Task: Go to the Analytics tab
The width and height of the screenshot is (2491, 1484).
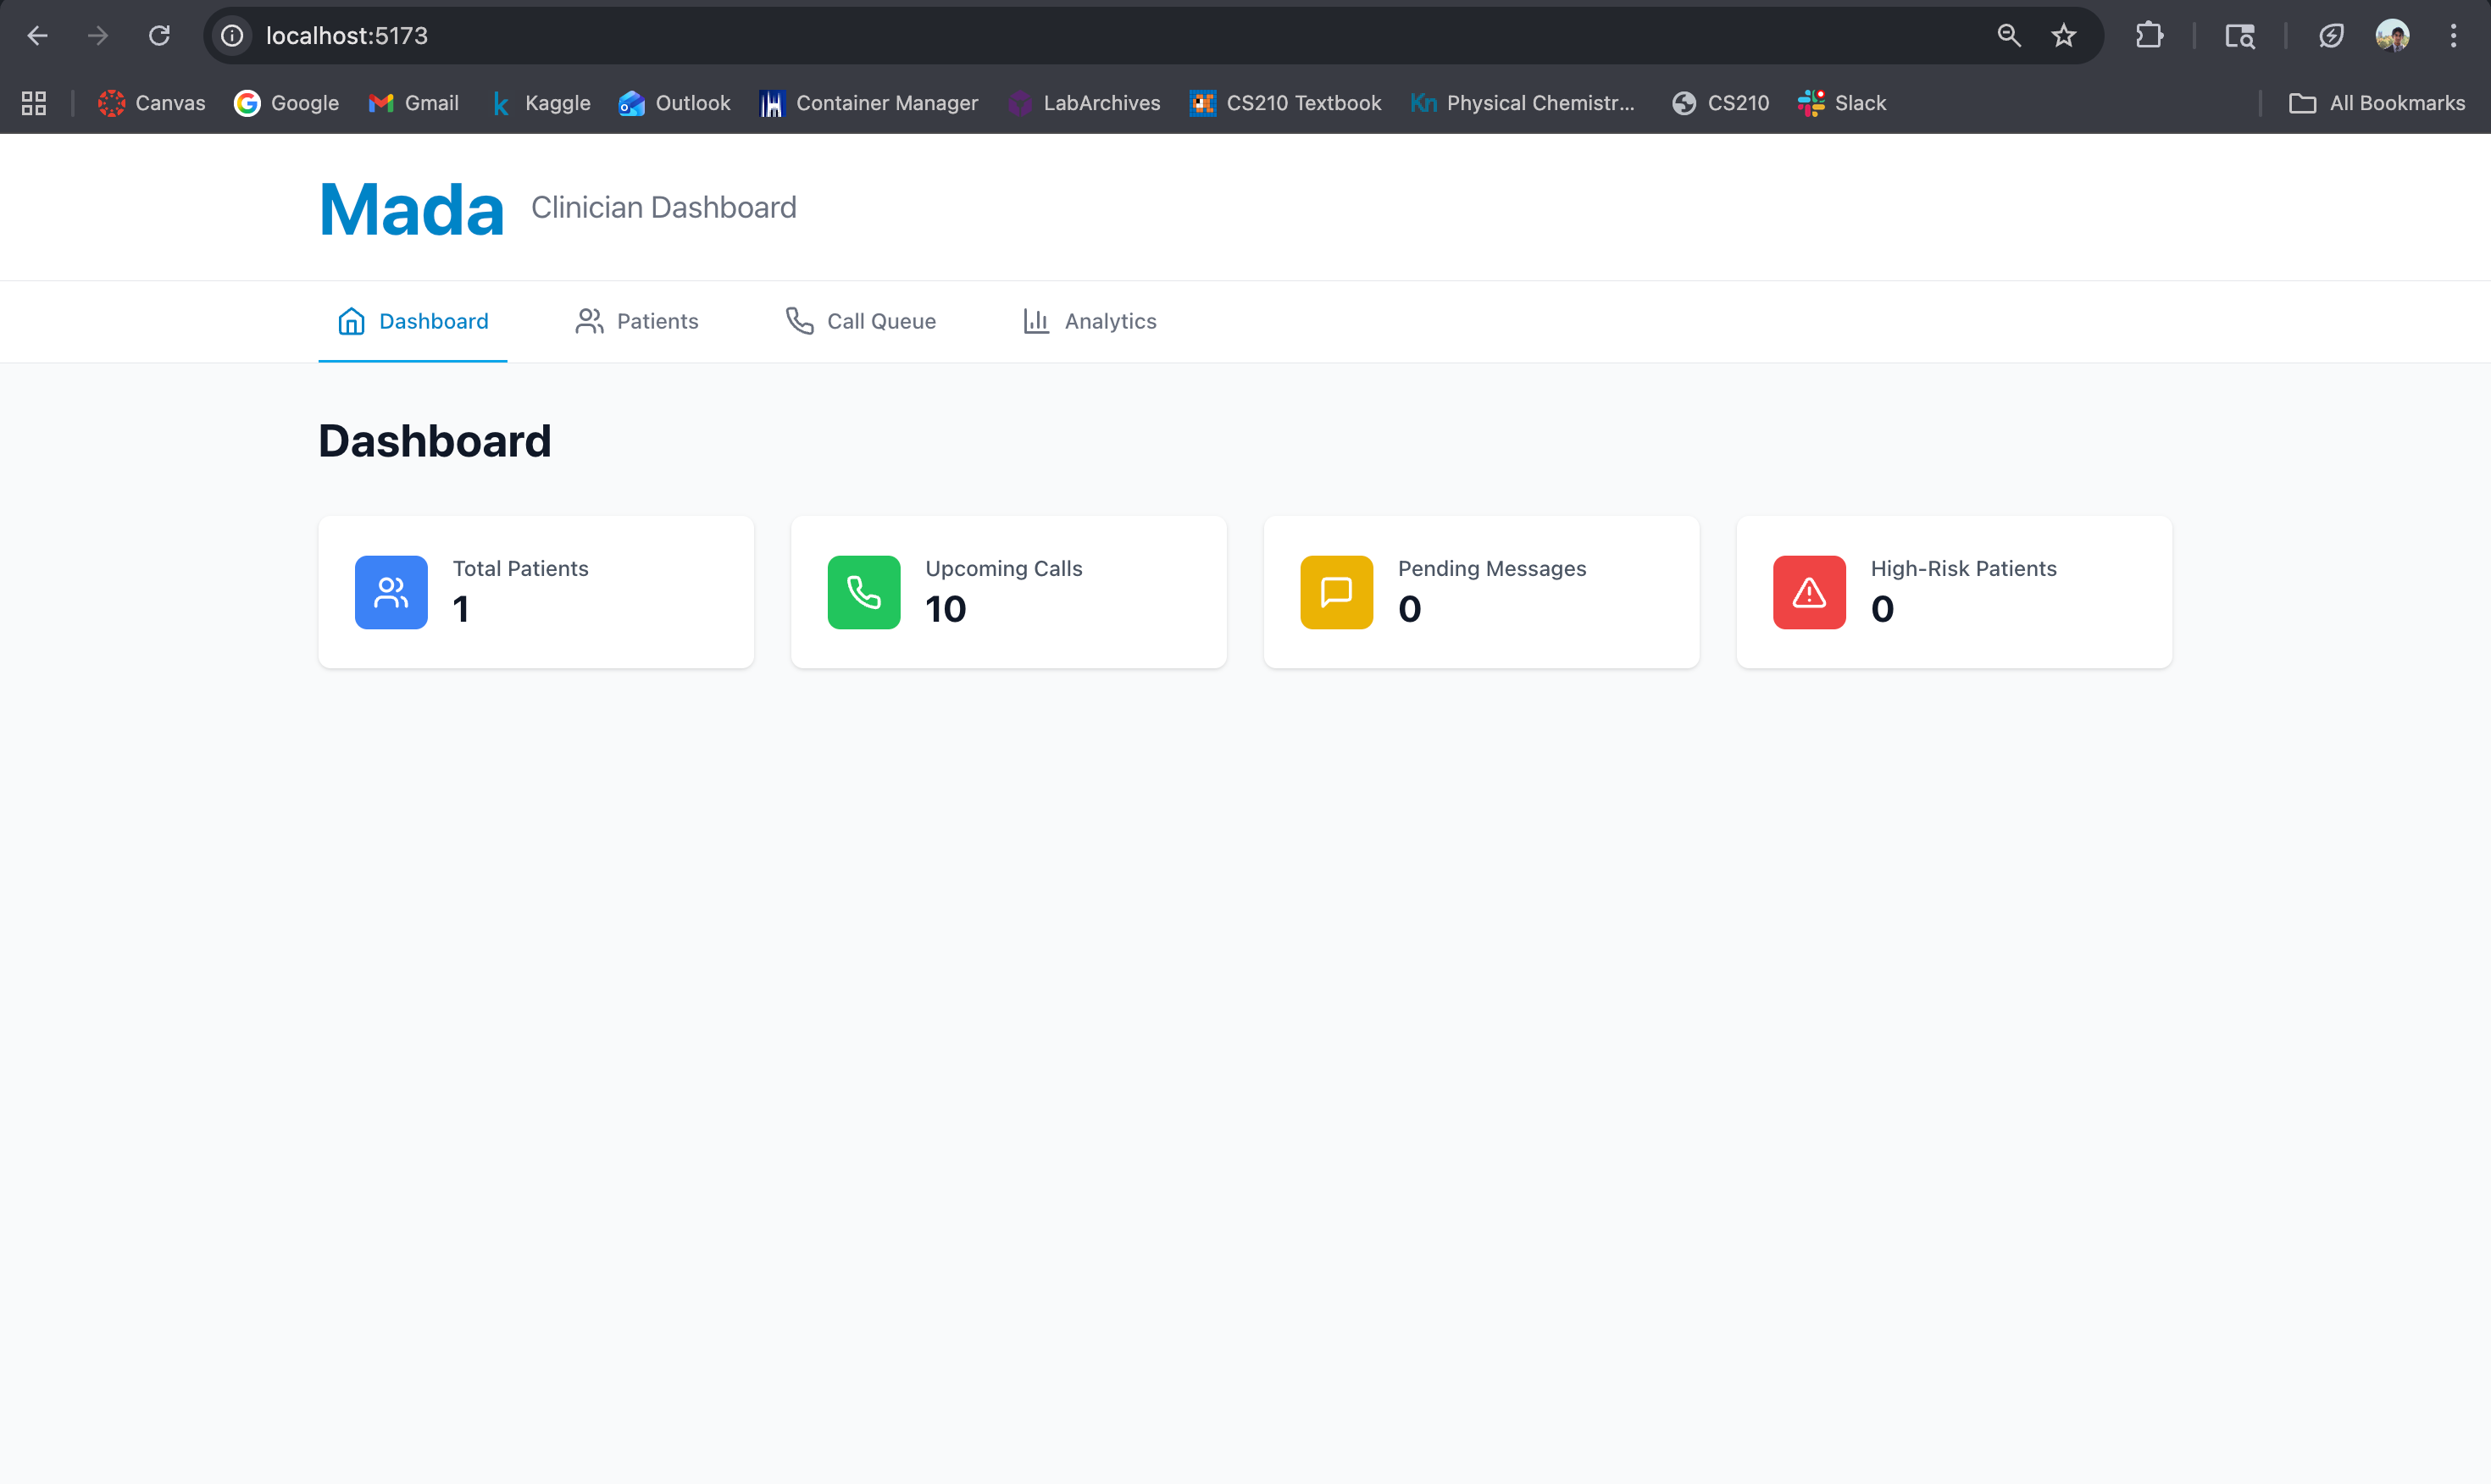Action: click(x=1089, y=321)
